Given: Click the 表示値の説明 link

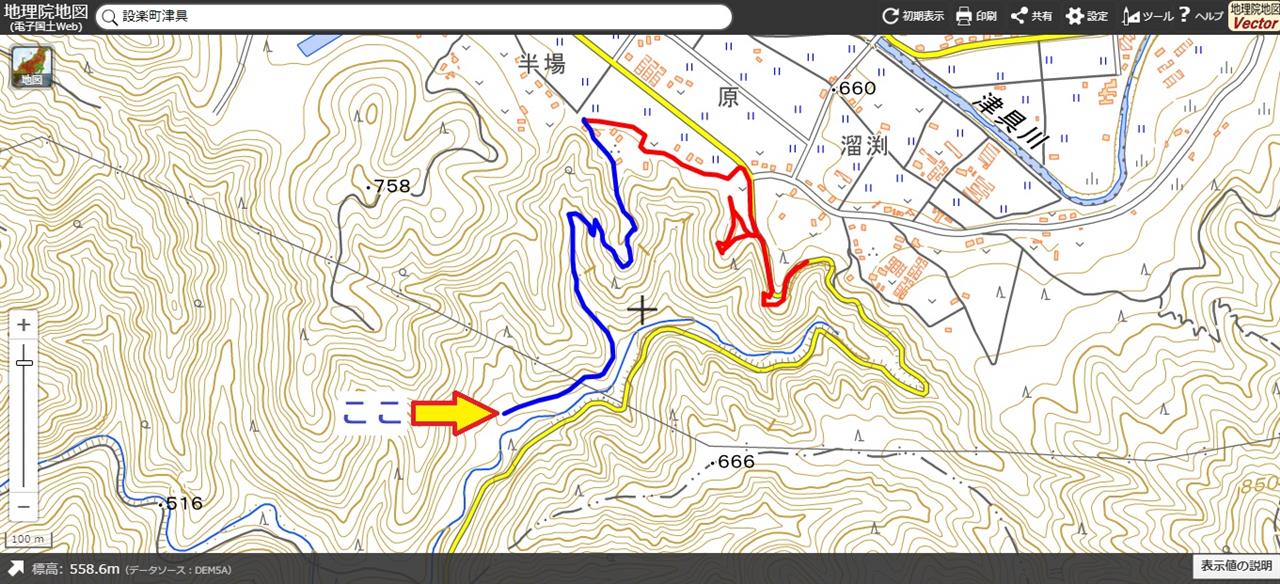Looking at the screenshot, I should [1236, 568].
